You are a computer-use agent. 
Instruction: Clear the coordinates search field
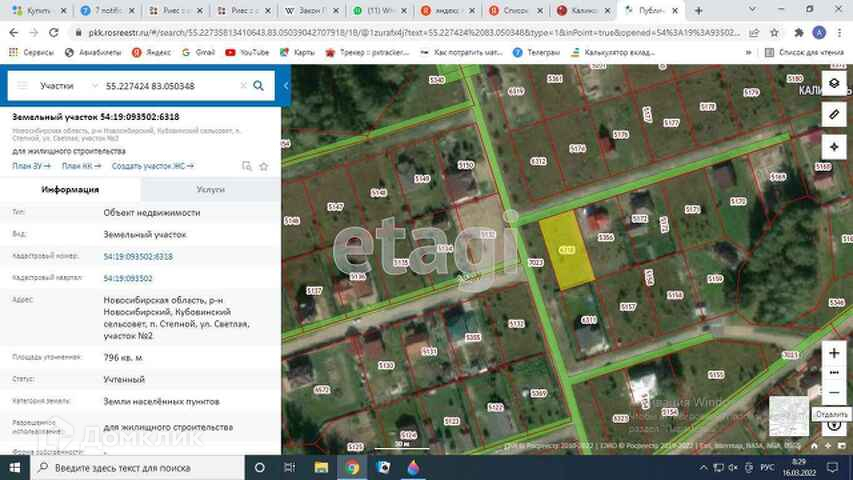(x=243, y=86)
